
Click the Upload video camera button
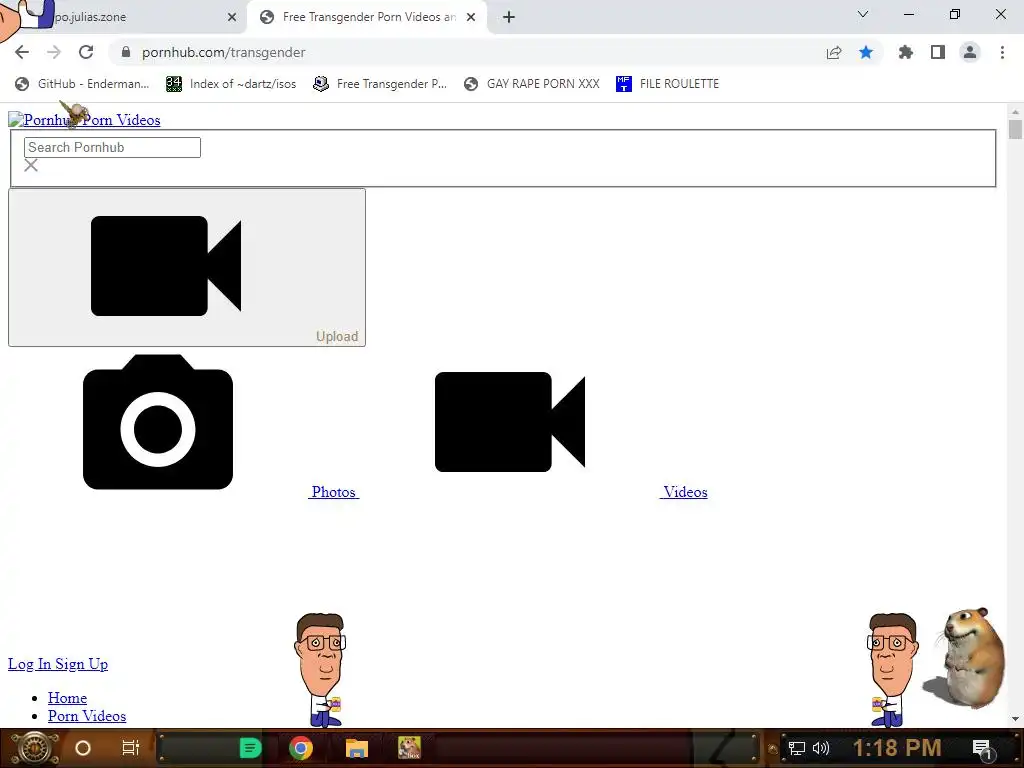[187, 267]
